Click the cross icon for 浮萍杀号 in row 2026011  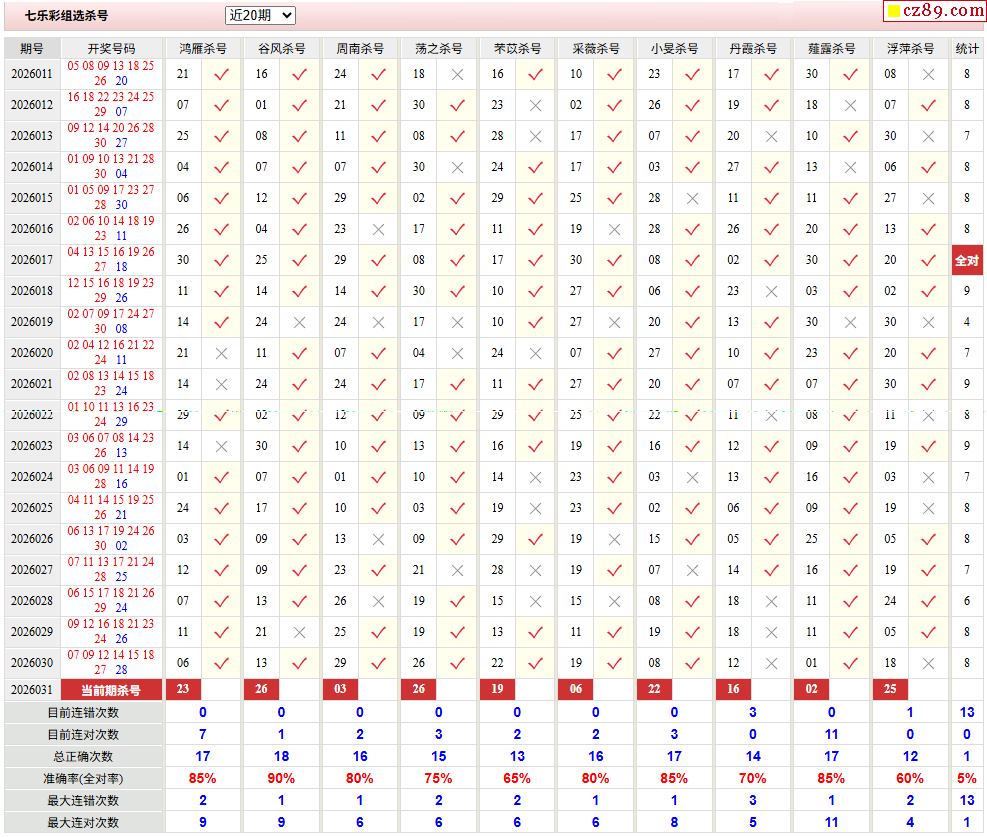point(928,74)
